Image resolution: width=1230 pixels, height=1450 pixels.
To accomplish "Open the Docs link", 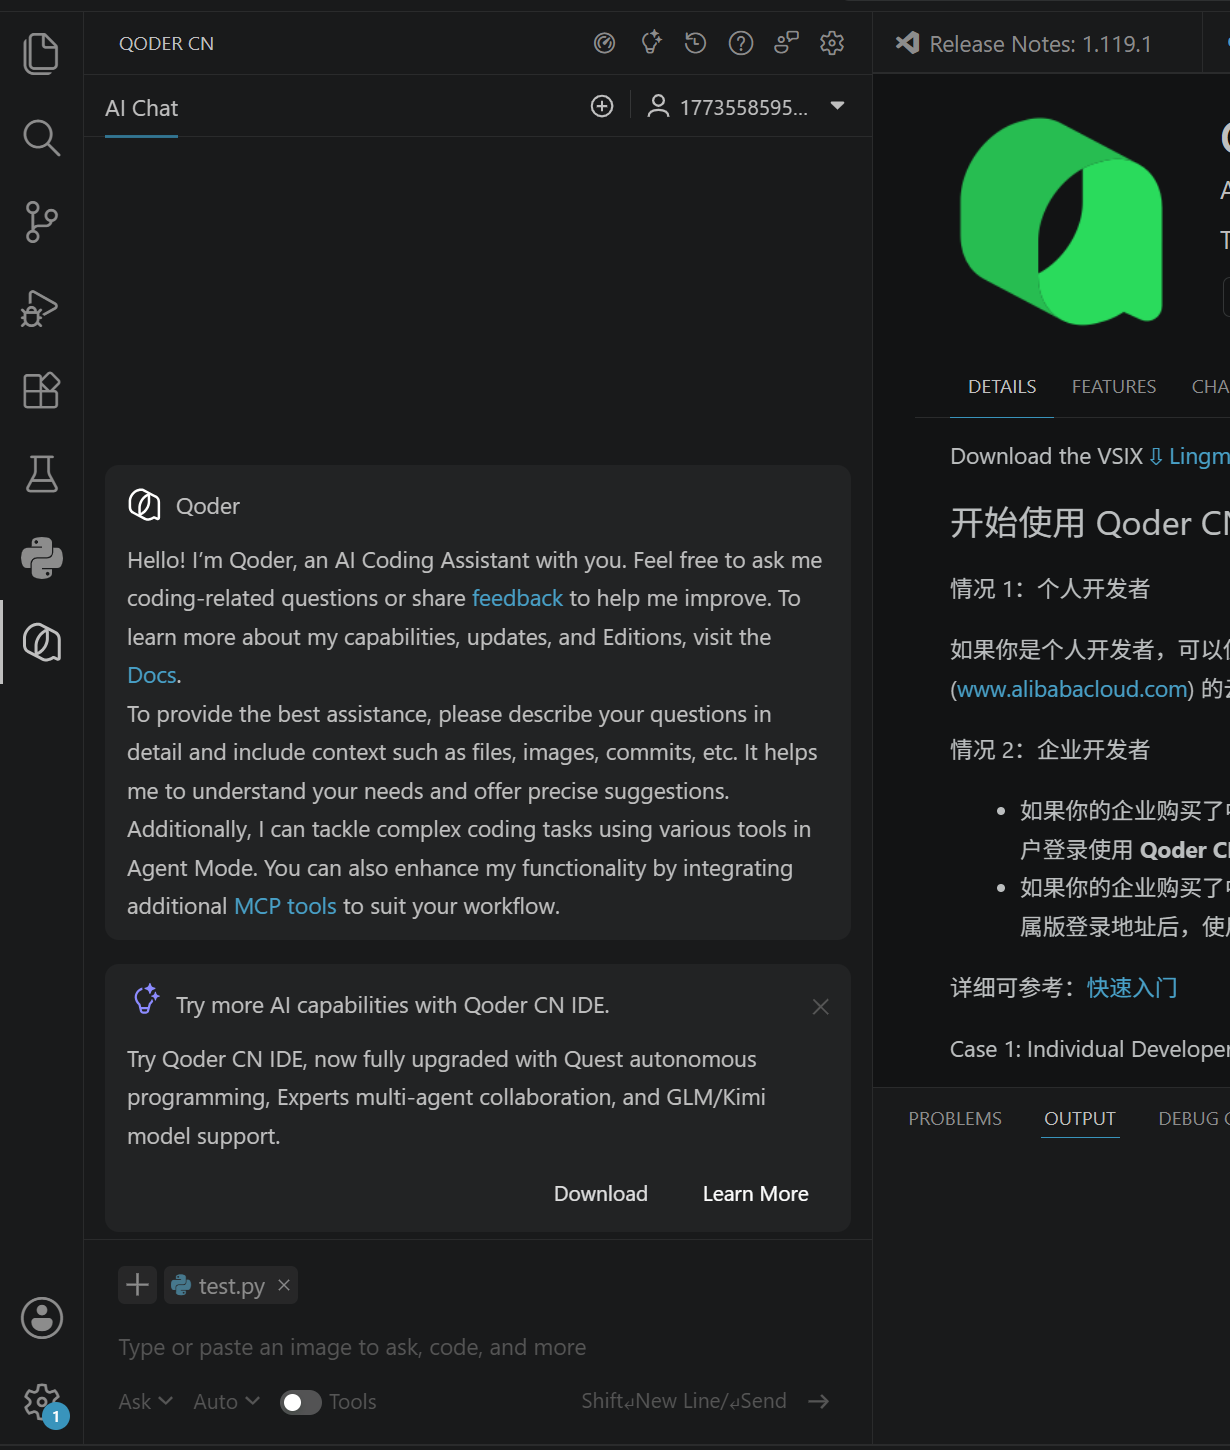I will coord(152,675).
